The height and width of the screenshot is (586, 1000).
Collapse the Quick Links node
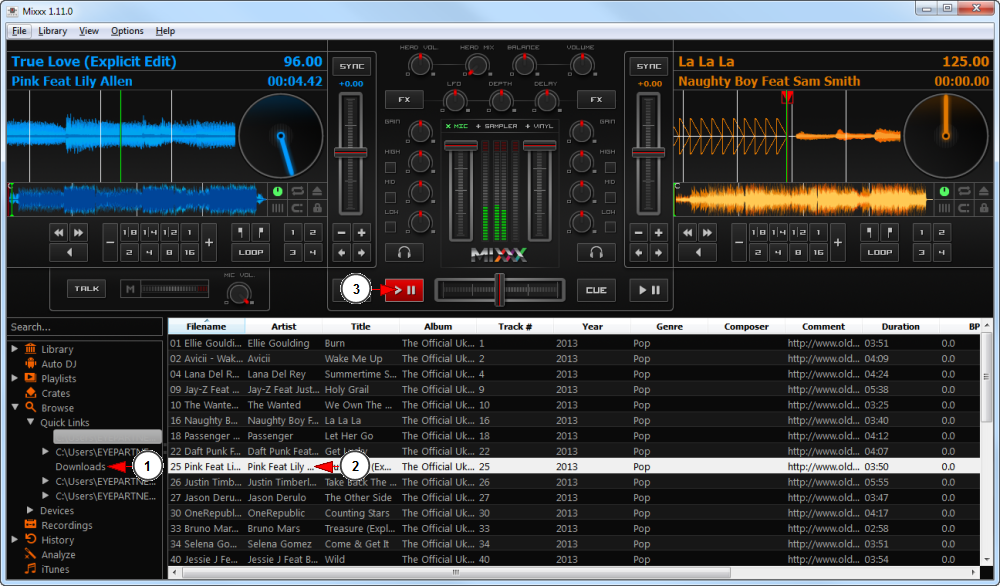pyautogui.click(x=30, y=422)
